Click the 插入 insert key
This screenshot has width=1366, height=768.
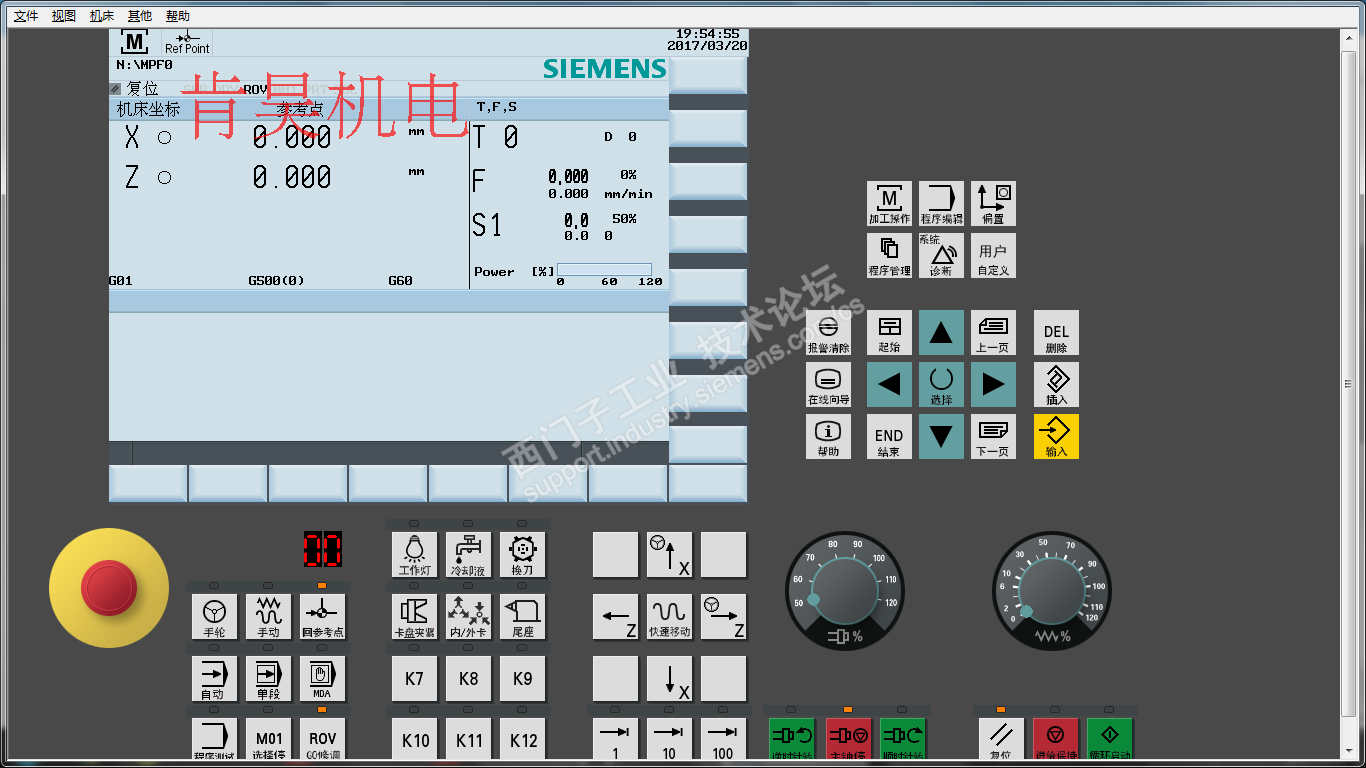pyautogui.click(x=1056, y=385)
